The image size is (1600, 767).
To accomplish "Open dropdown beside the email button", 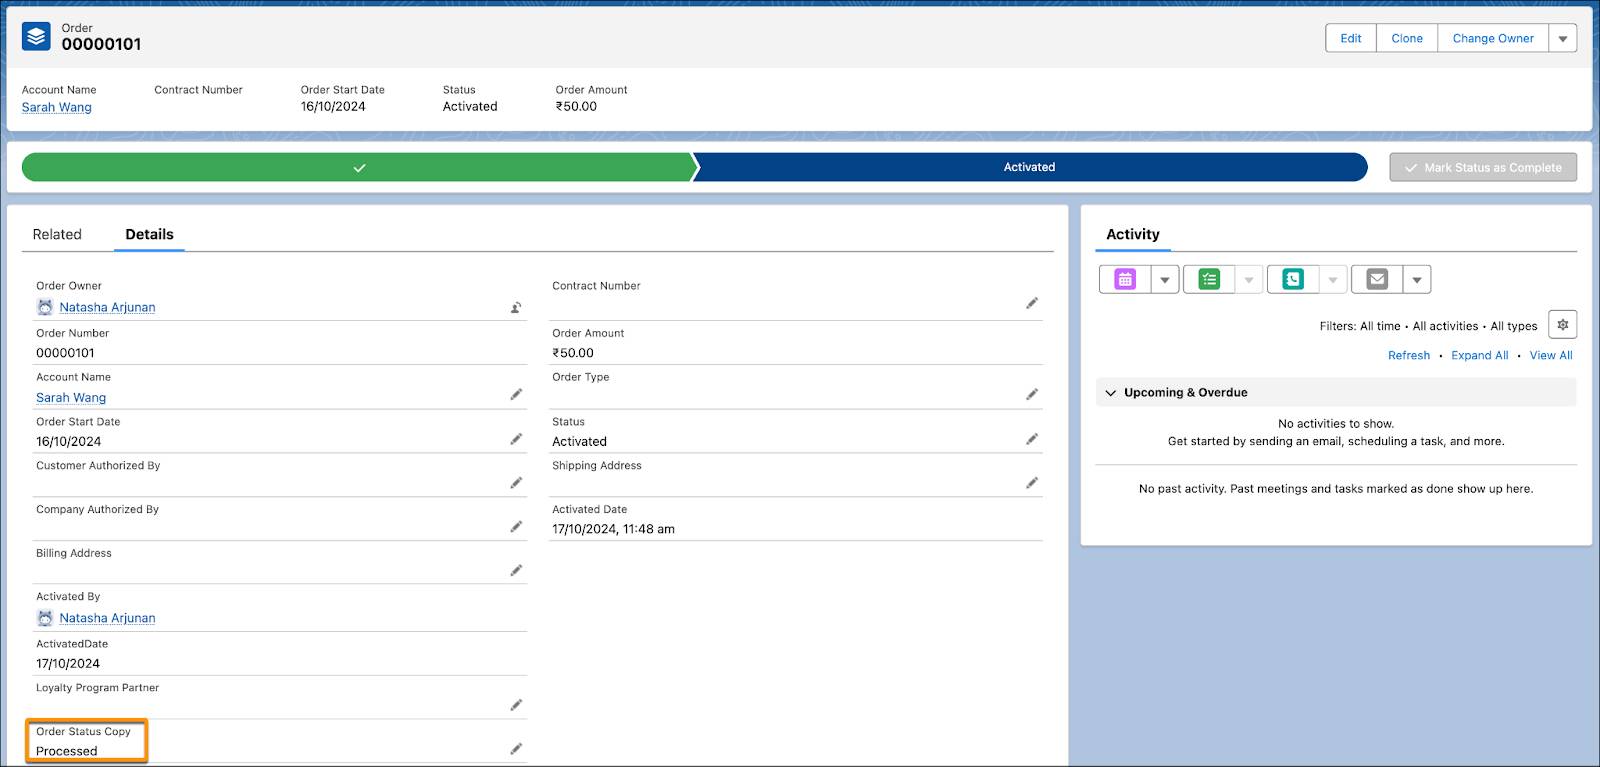I will click(1417, 279).
